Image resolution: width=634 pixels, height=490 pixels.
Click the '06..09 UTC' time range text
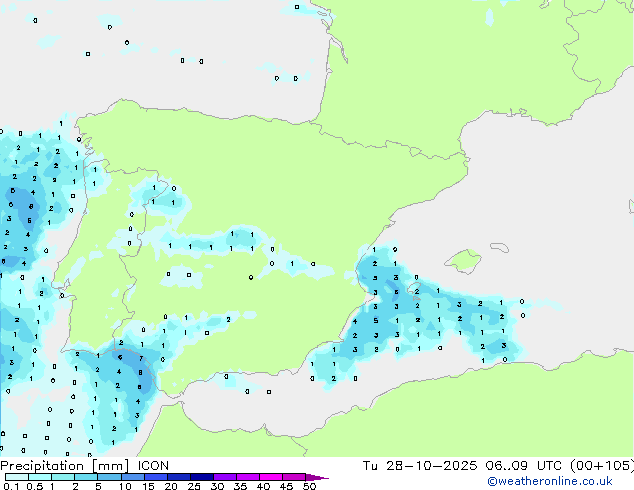[x=524, y=466]
